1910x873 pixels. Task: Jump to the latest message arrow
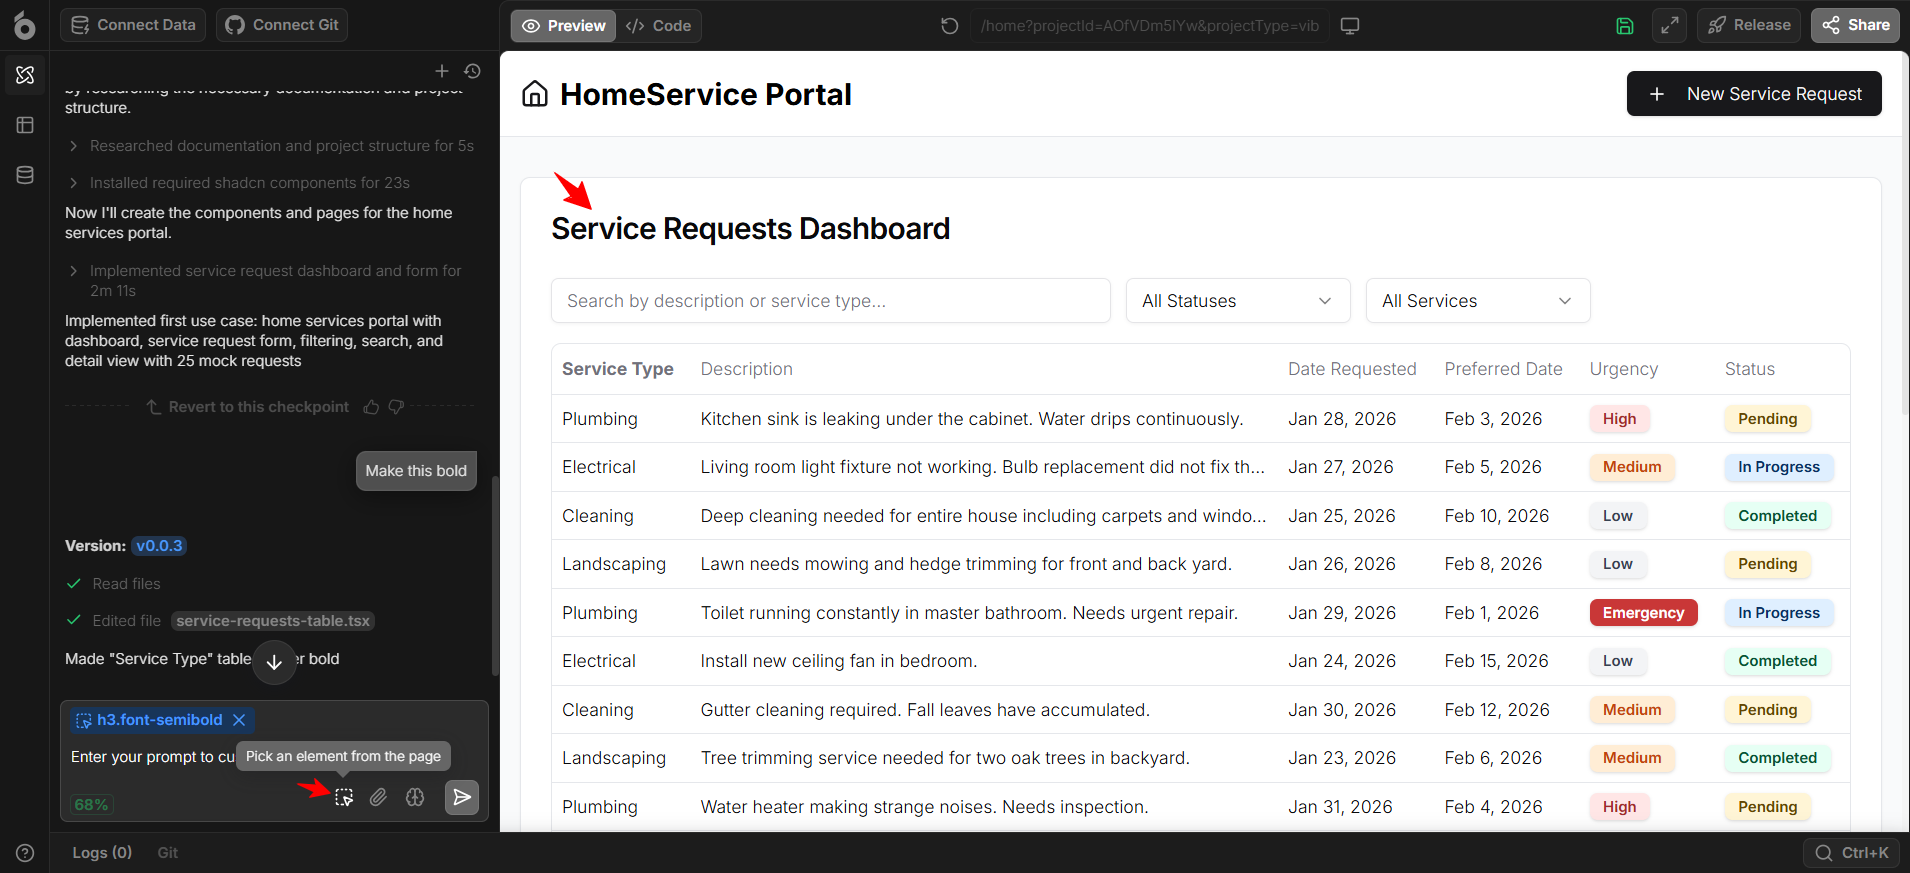click(274, 662)
